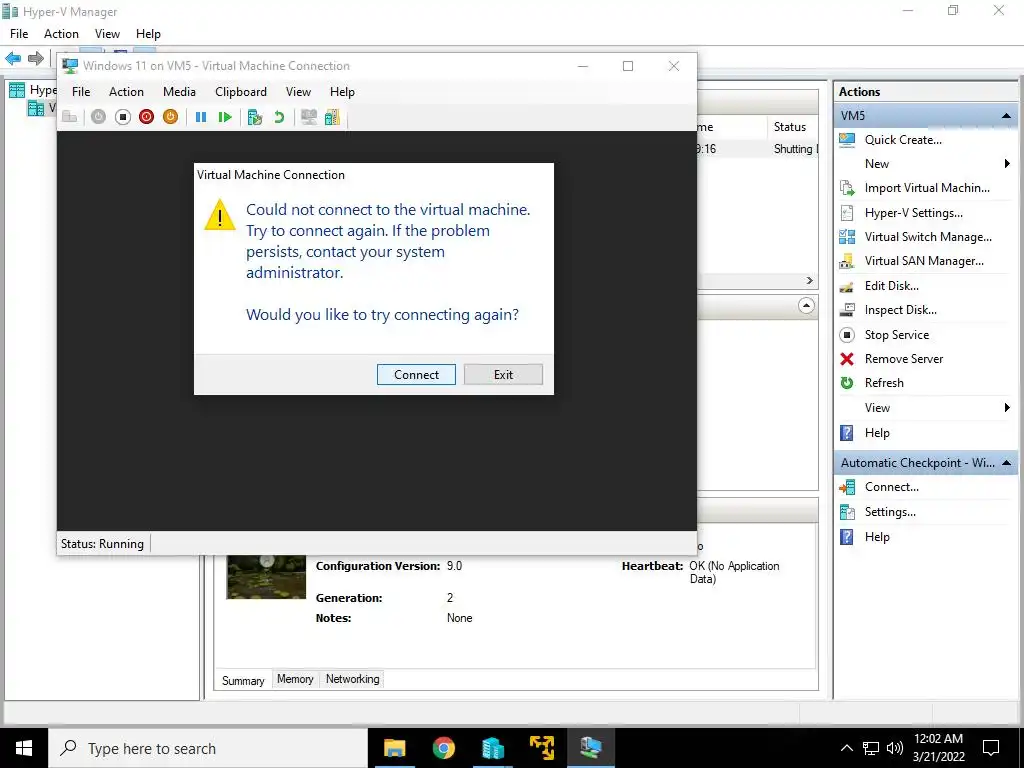Click the blue Back arrow in Hyper-V Manager

[x=13, y=58]
